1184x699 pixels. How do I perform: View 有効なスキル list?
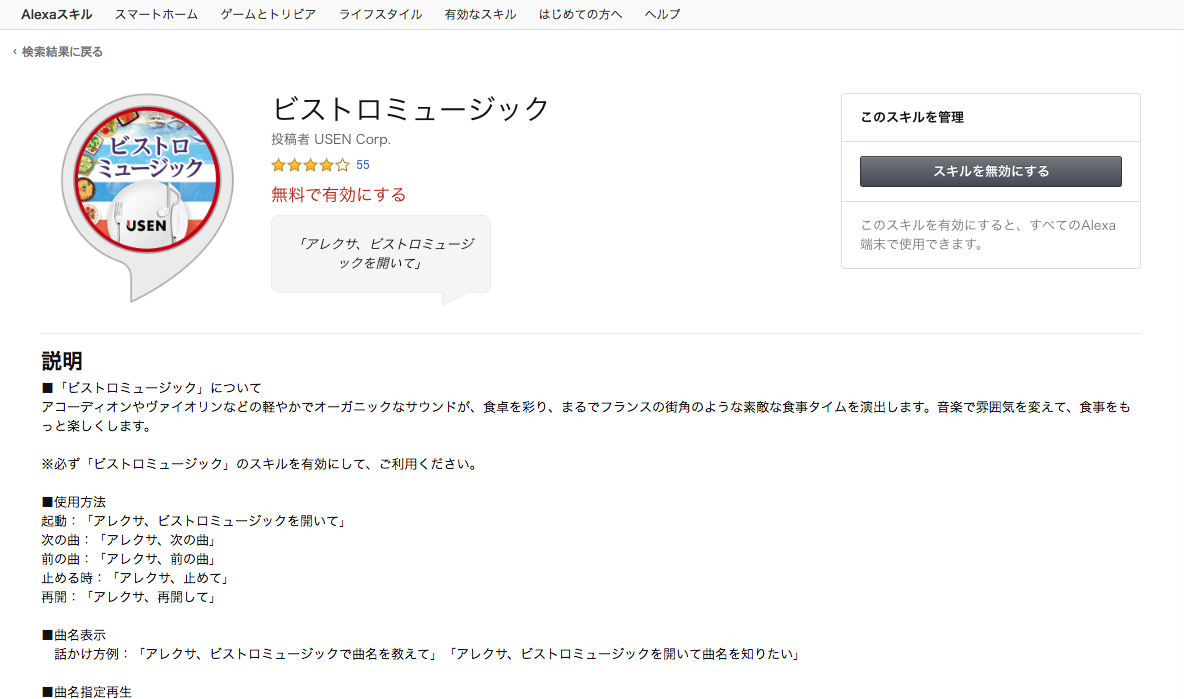[x=480, y=14]
